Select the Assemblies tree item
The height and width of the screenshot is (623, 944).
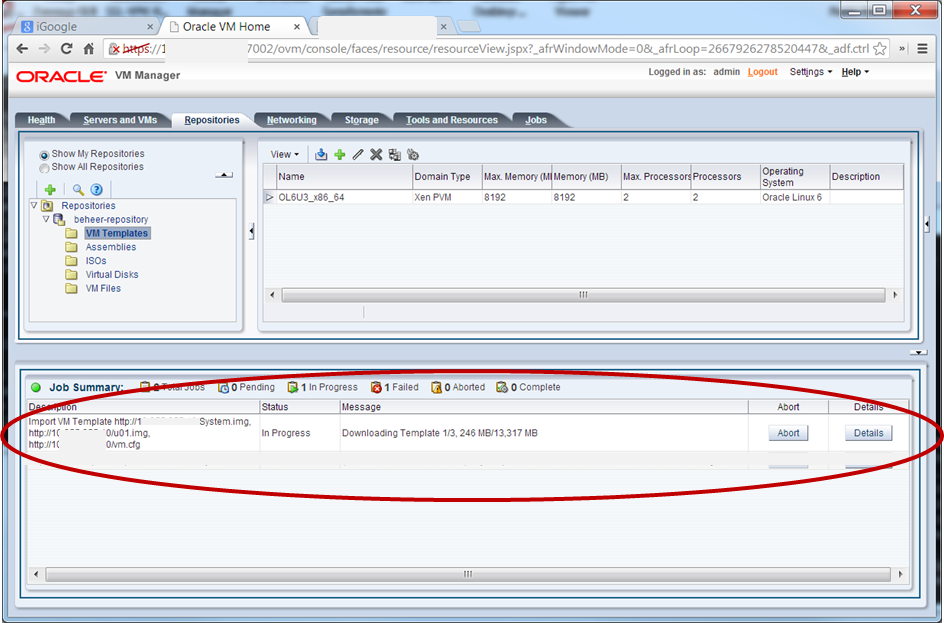click(x=111, y=247)
